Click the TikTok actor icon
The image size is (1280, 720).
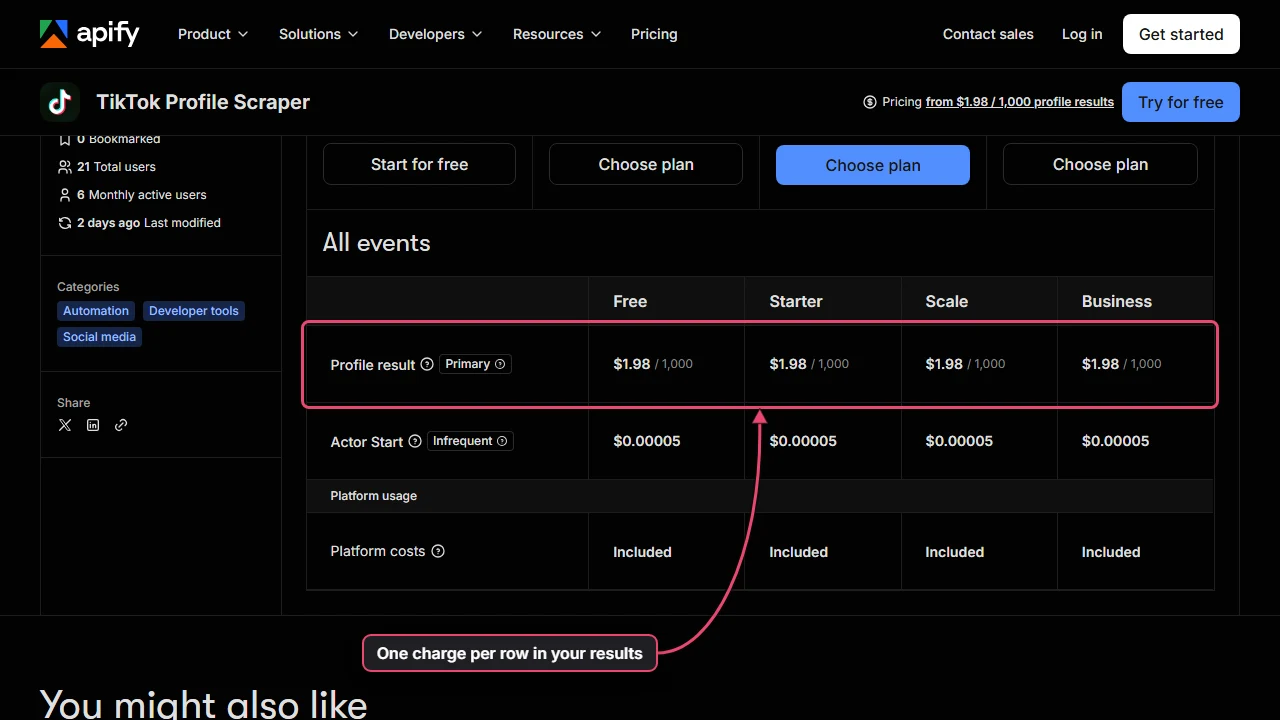click(60, 102)
